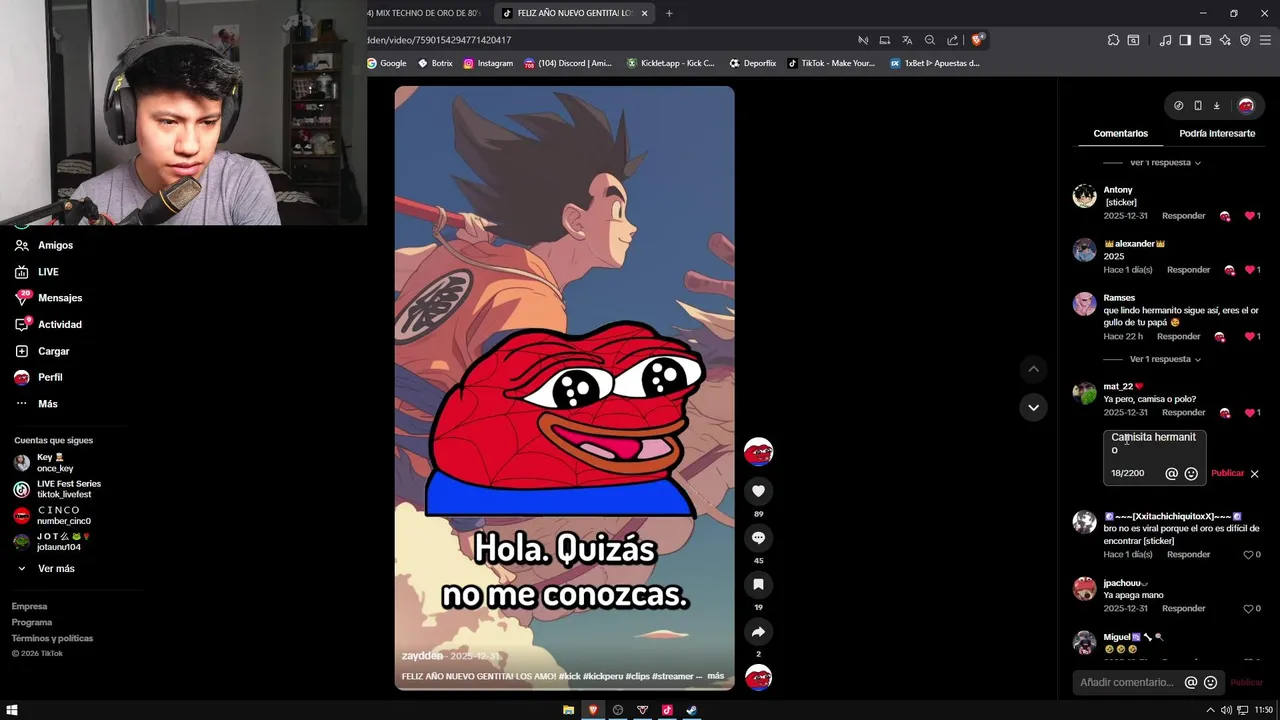Open Leo AI sparkle icon
This screenshot has width=1280, height=720.
pyautogui.click(x=1225, y=40)
